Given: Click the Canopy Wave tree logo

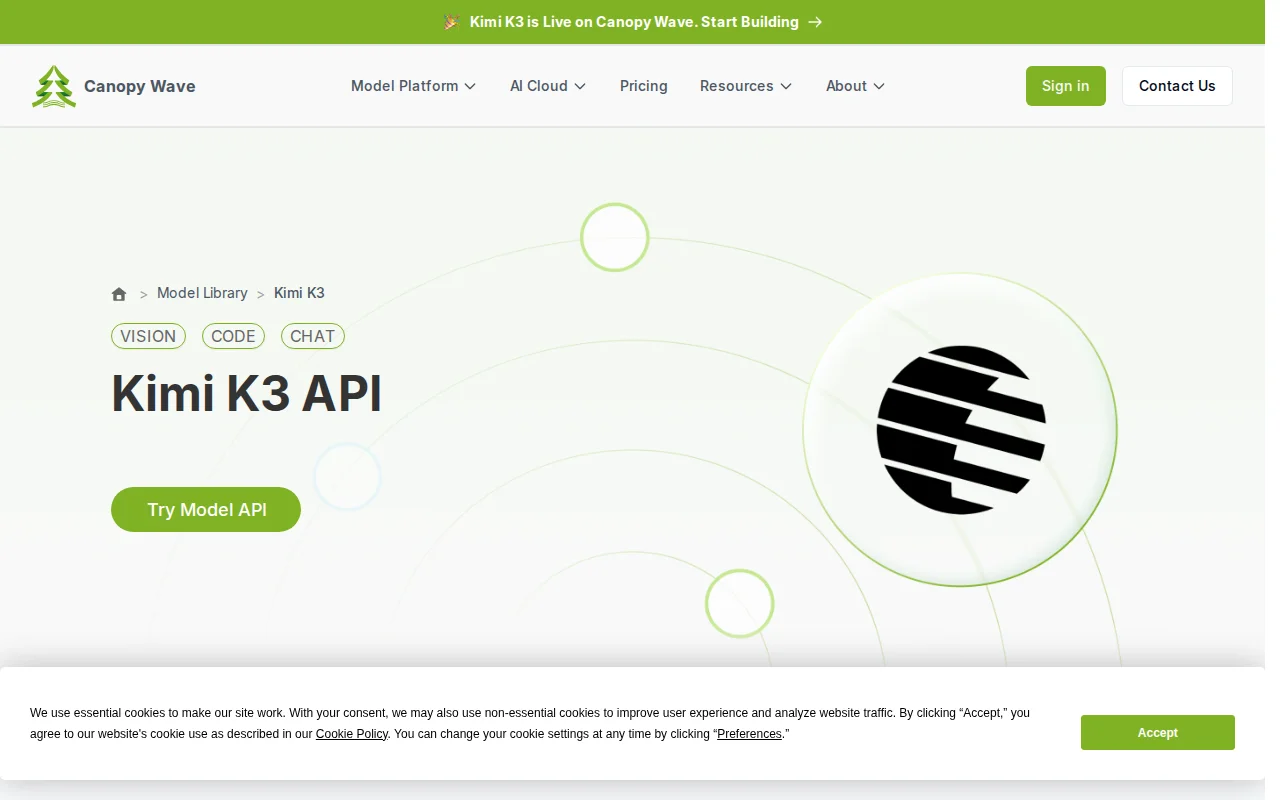Looking at the screenshot, I should [54, 86].
